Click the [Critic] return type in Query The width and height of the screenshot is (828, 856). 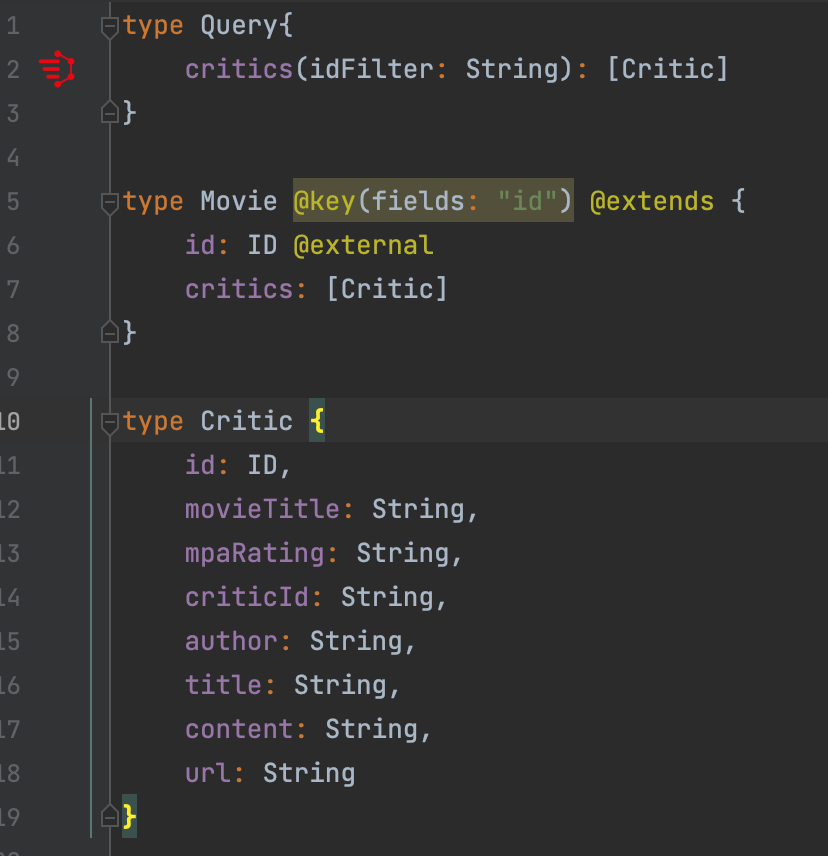(667, 69)
